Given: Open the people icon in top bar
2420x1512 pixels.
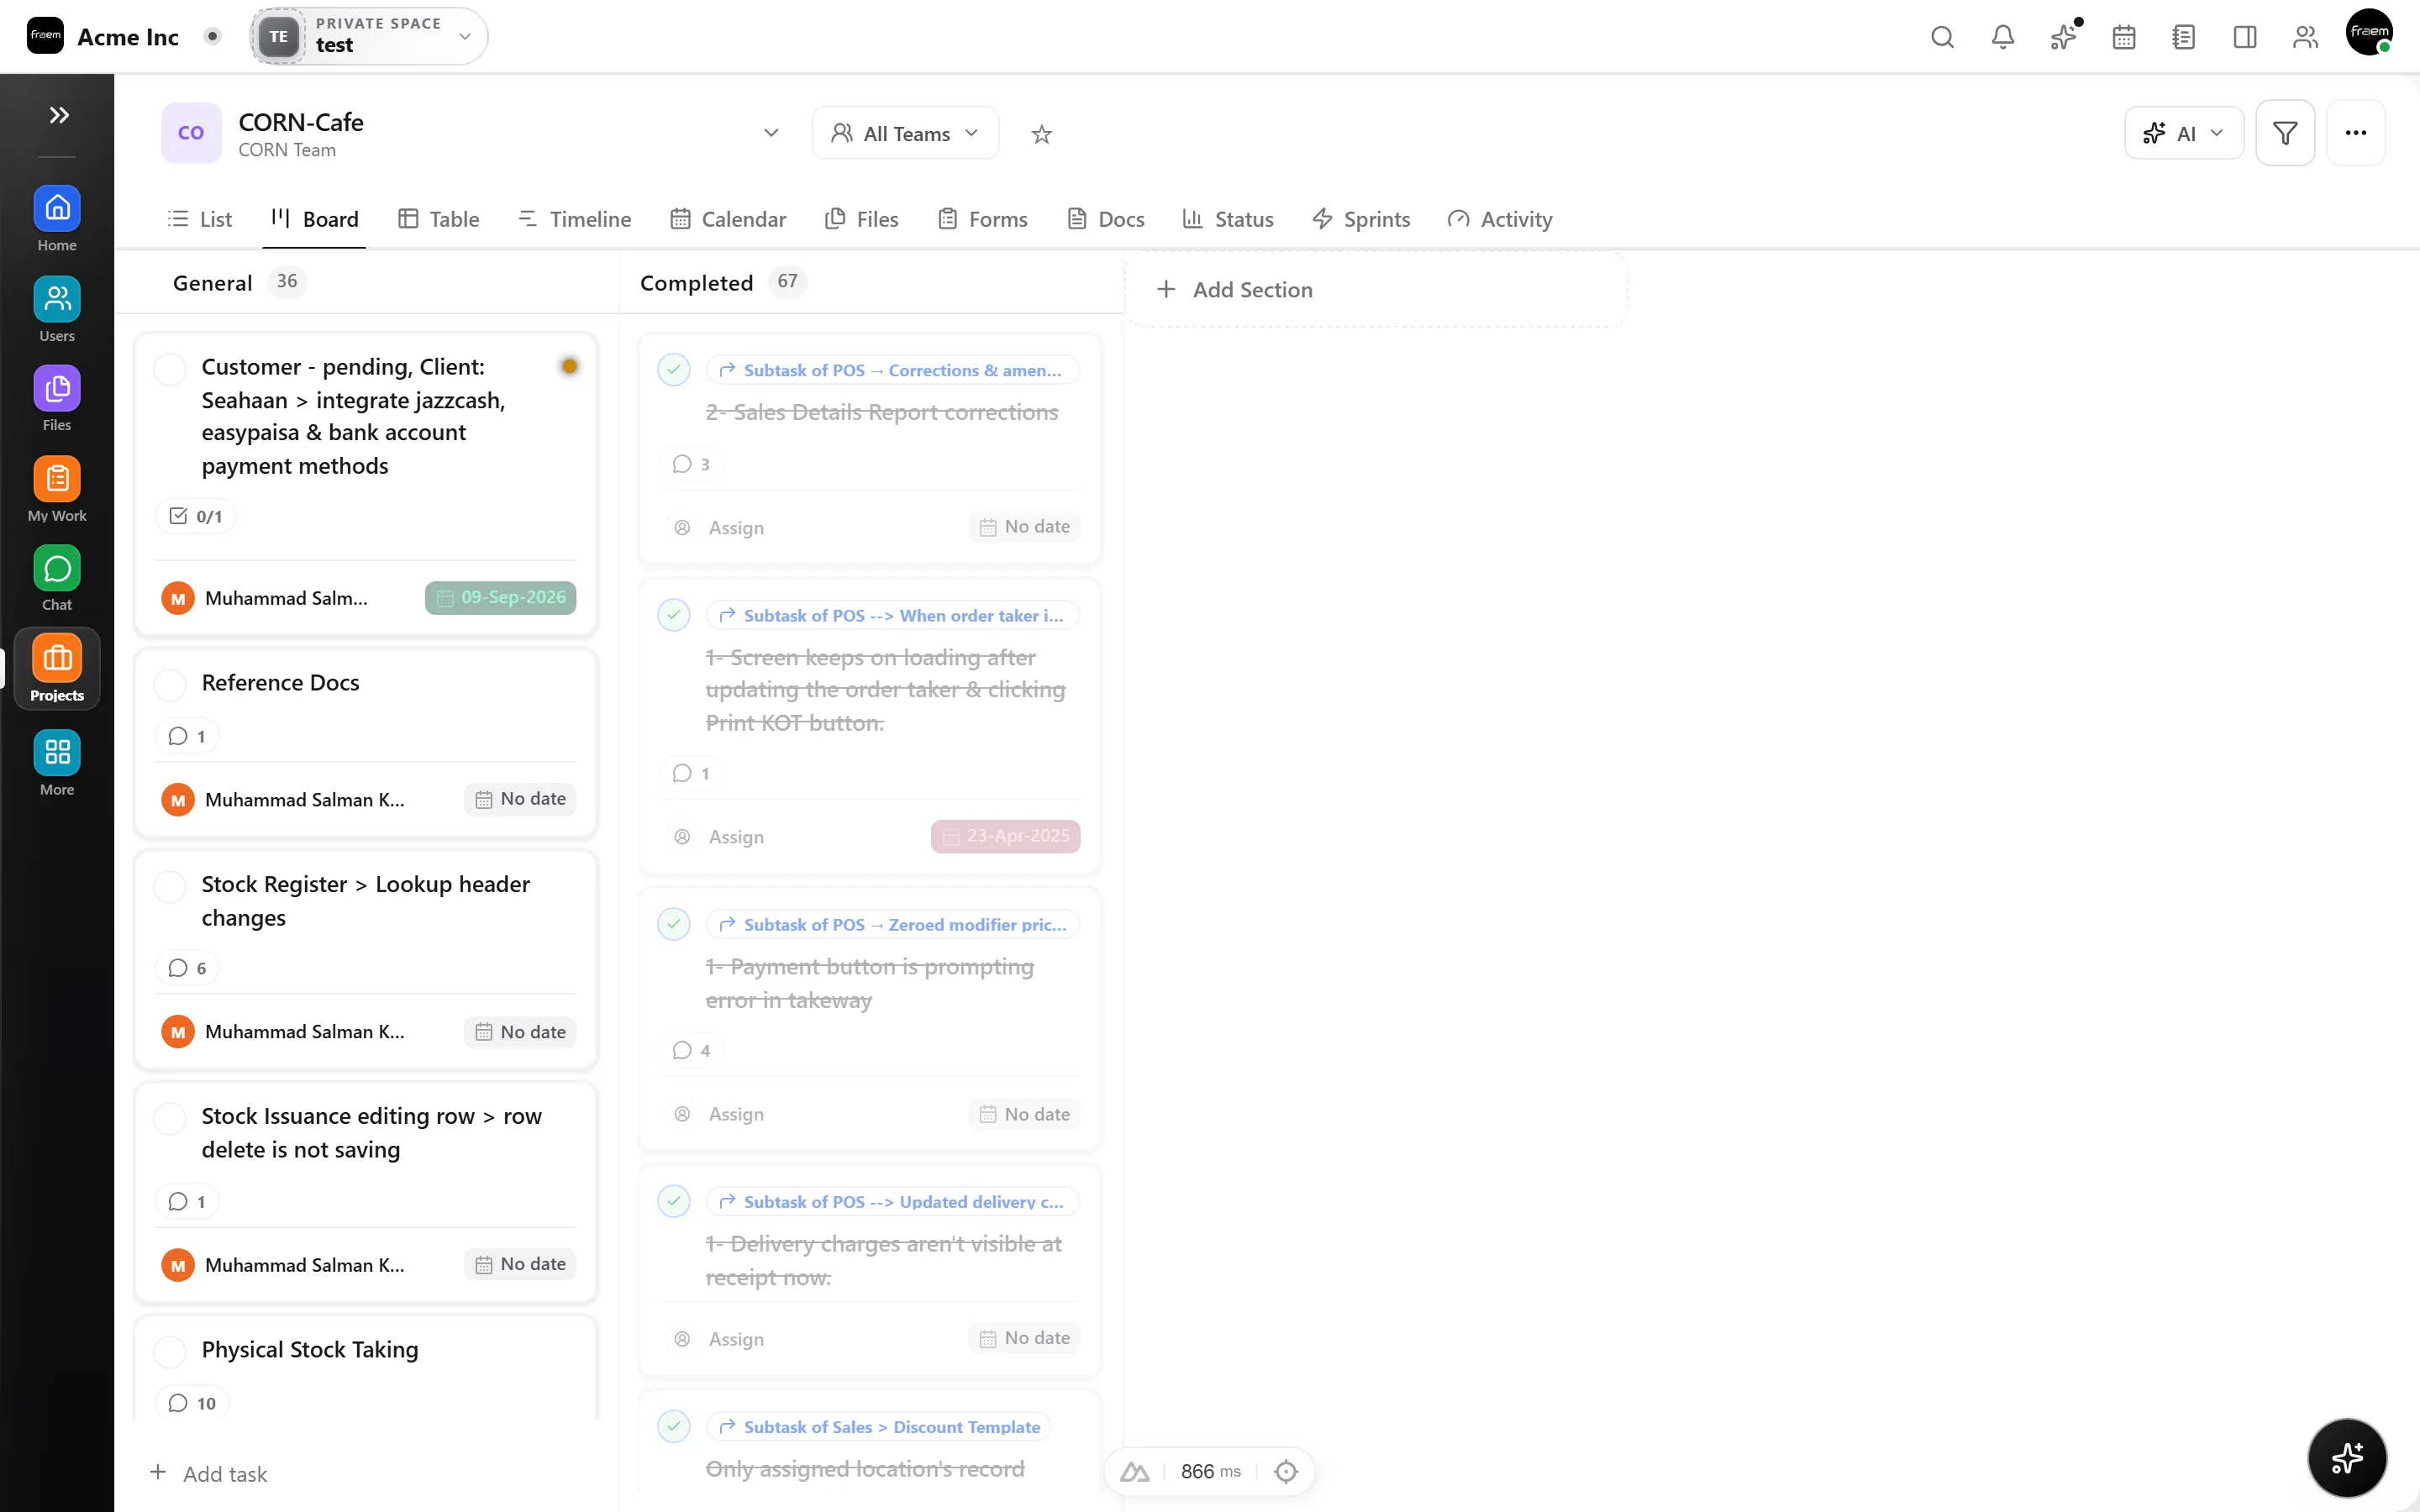Looking at the screenshot, I should tap(2305, 37).
